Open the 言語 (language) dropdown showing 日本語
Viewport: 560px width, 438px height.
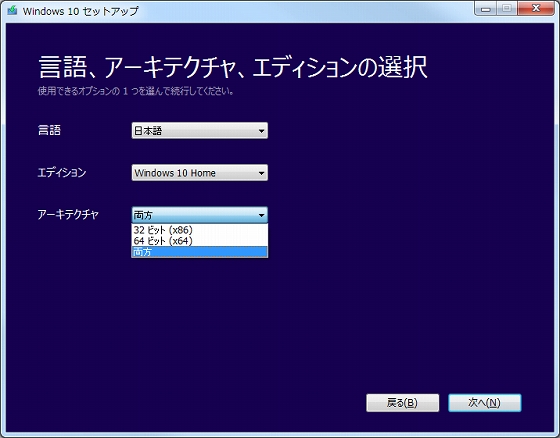click(x=200, y=131)
